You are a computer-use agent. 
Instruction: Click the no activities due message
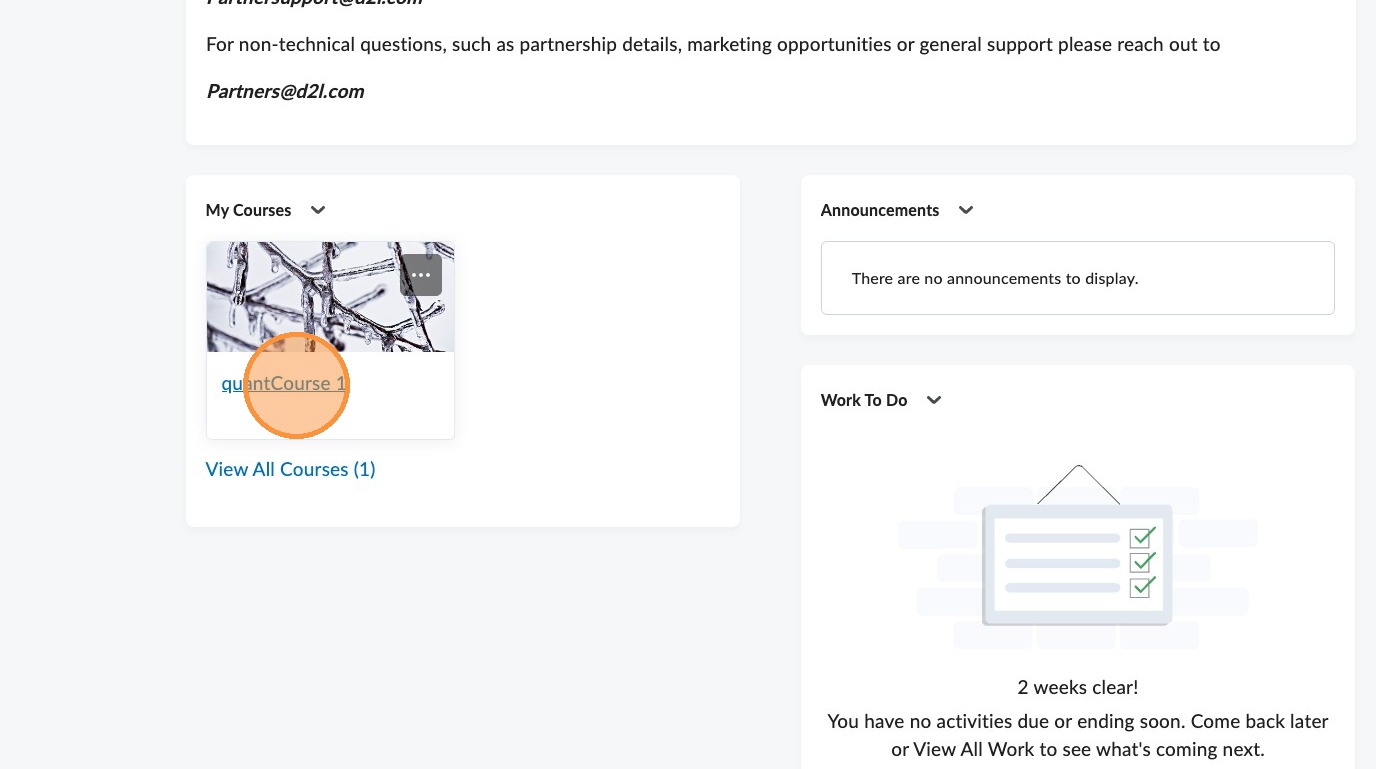(x=1077, y=735)
